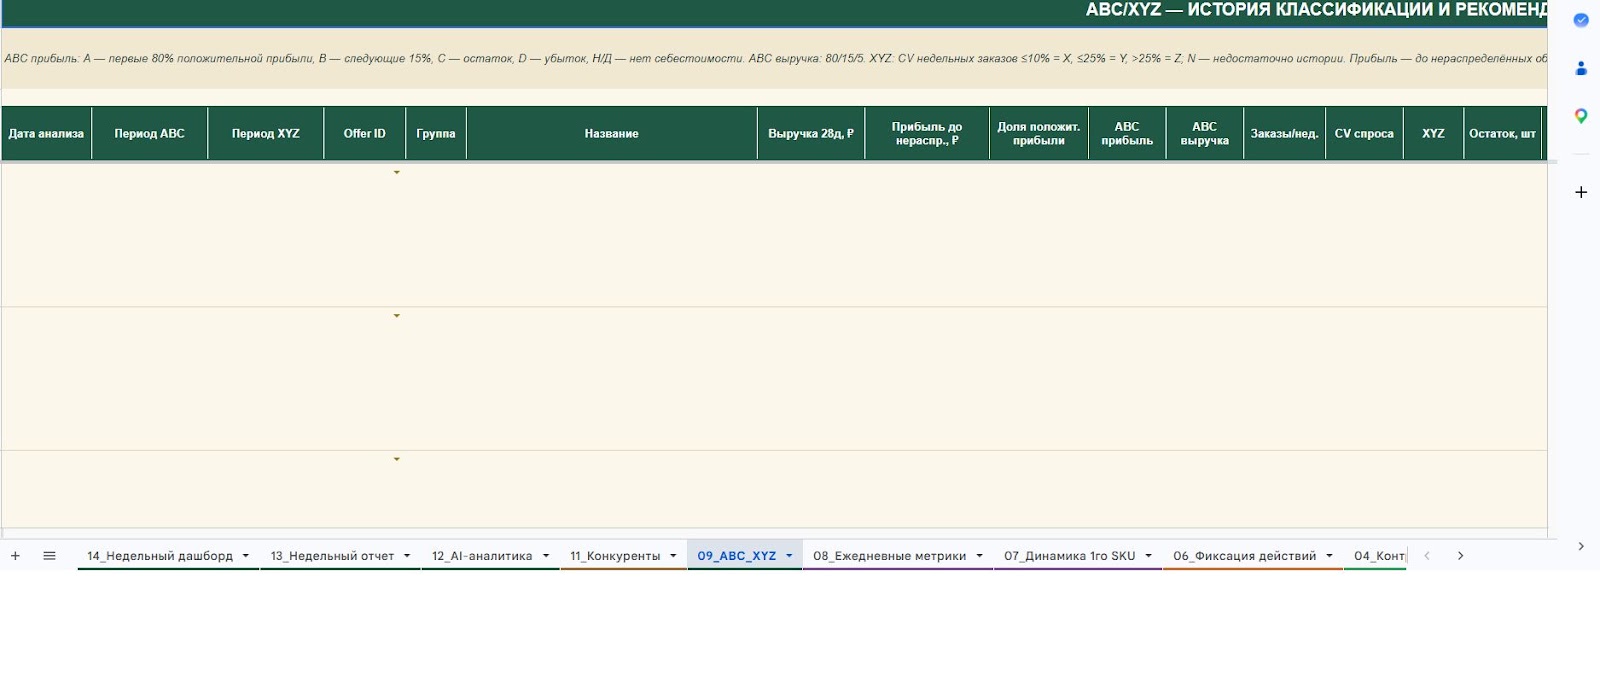Open the topmost Offer ID cell dropdown
The image size is (1600, 694).
click(x=397, y=173)
